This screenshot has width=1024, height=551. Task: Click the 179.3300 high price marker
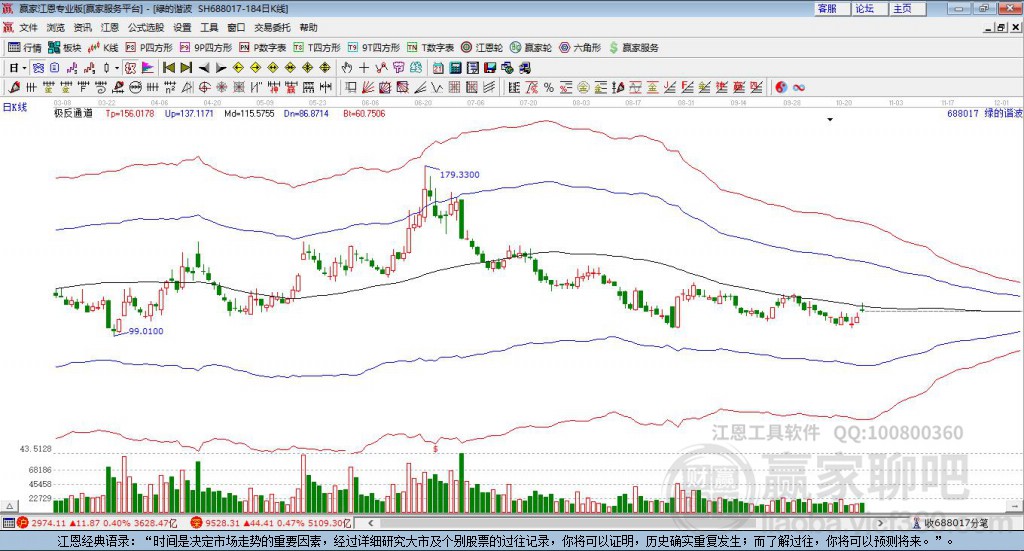point(459,175)
